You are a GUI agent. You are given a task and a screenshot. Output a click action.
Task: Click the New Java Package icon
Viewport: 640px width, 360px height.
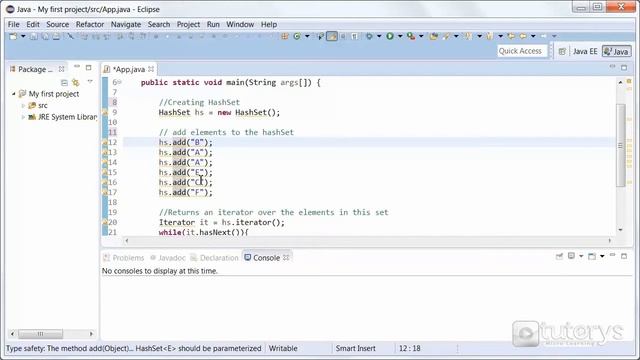[x=284, y=36]
